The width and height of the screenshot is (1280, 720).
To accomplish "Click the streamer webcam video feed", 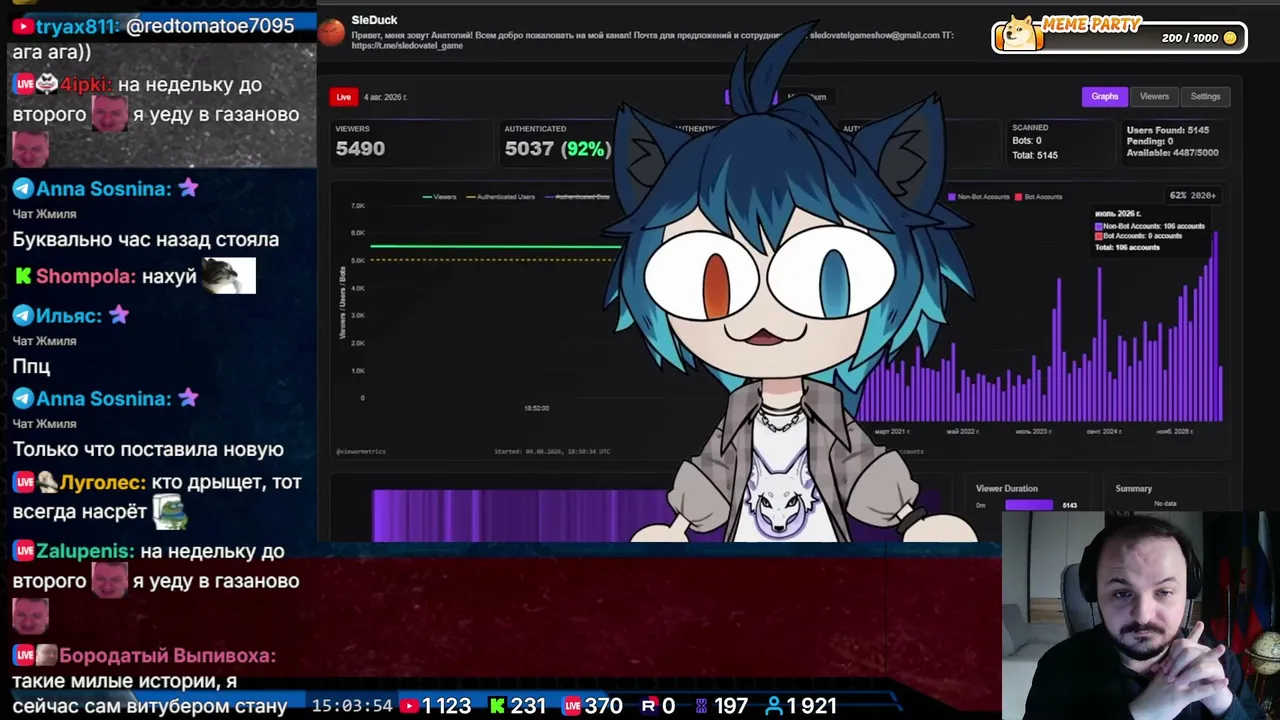I will [1140, 616].
